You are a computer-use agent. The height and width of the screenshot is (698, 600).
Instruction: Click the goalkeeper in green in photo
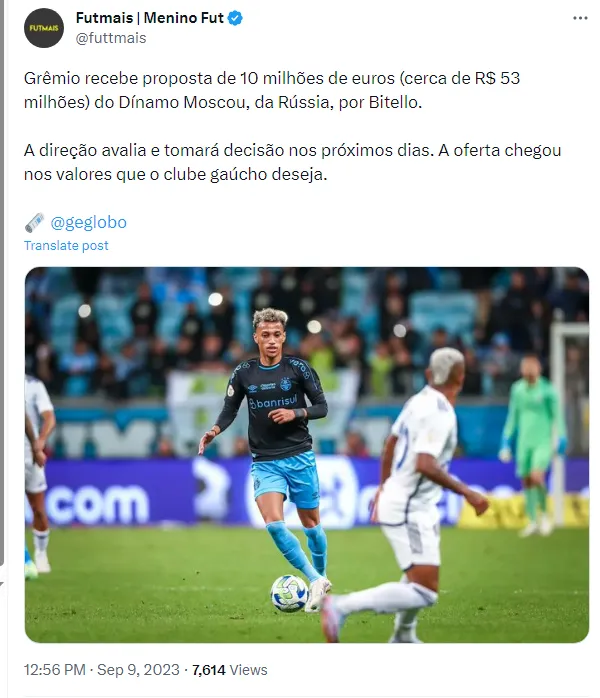532,445
